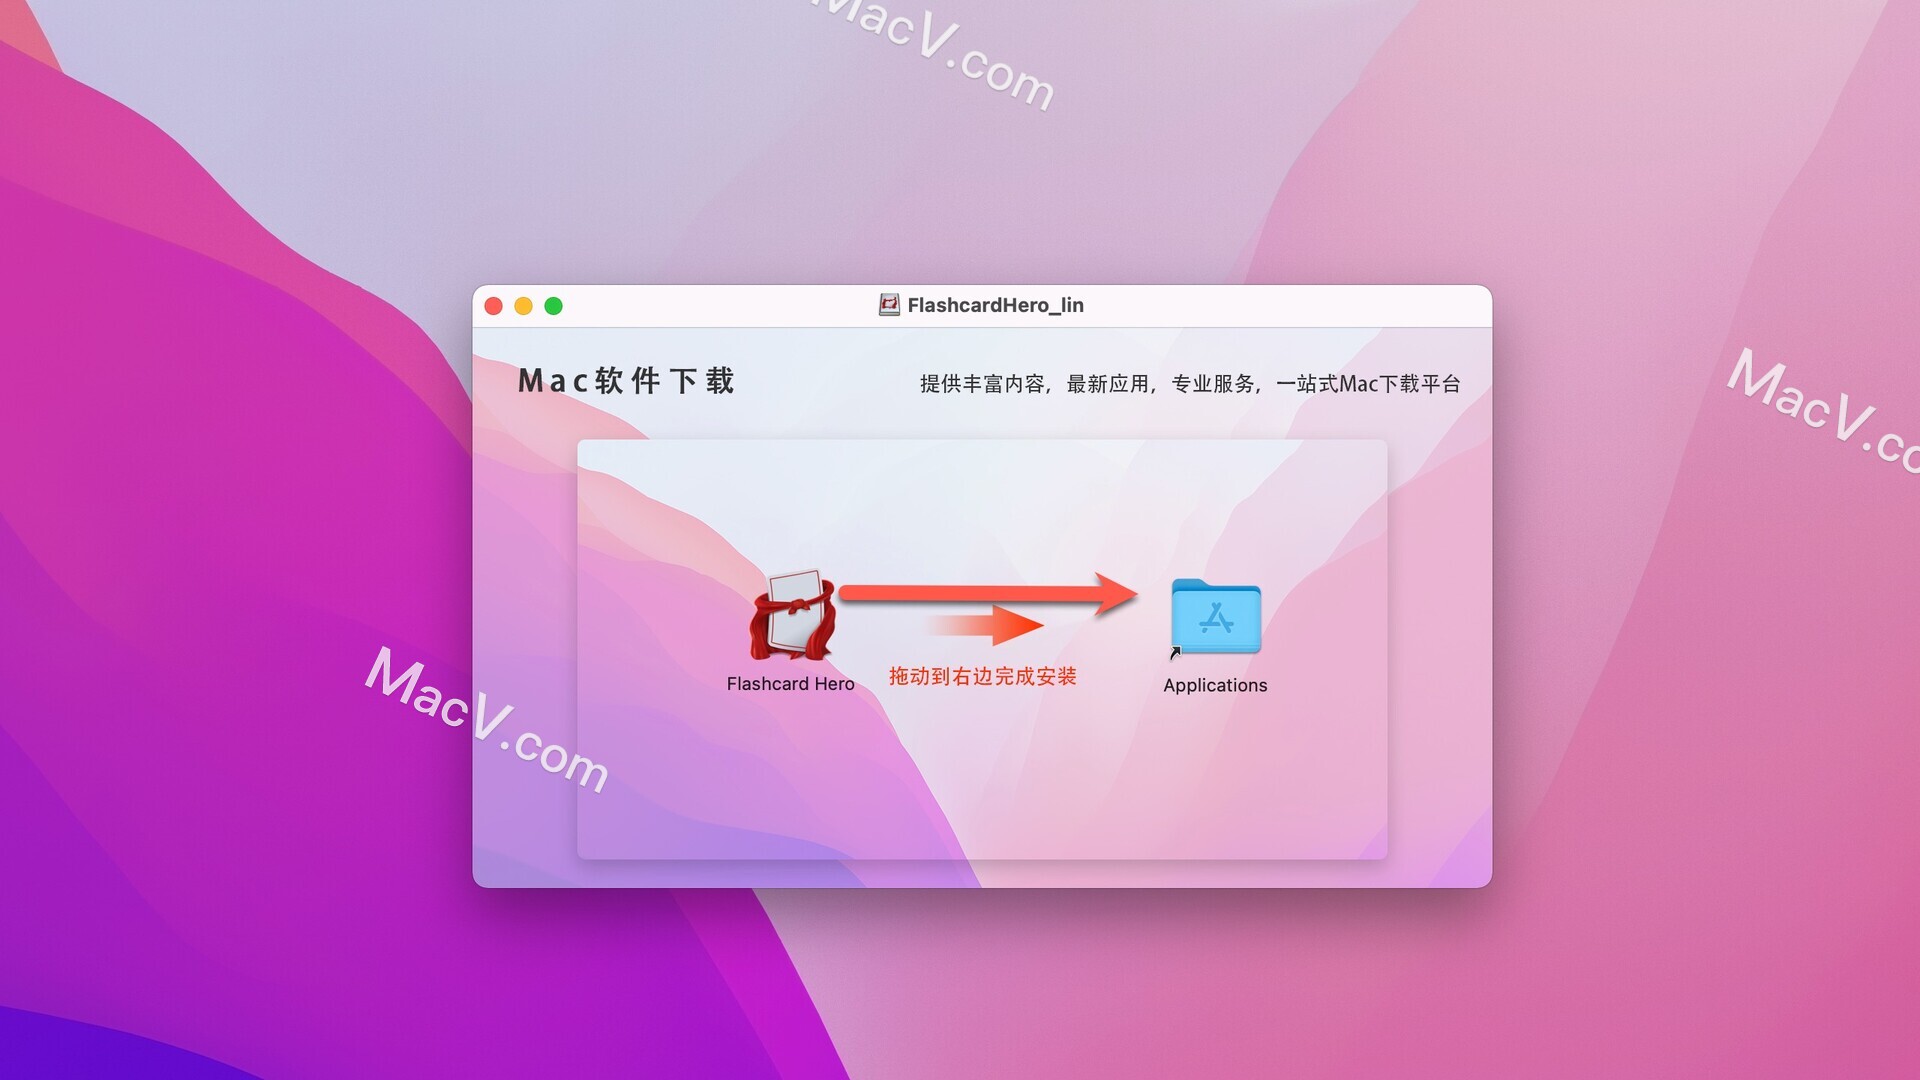Click the red close button
This screenshot has width=1920, height=1080.
[x=495, y=306]
